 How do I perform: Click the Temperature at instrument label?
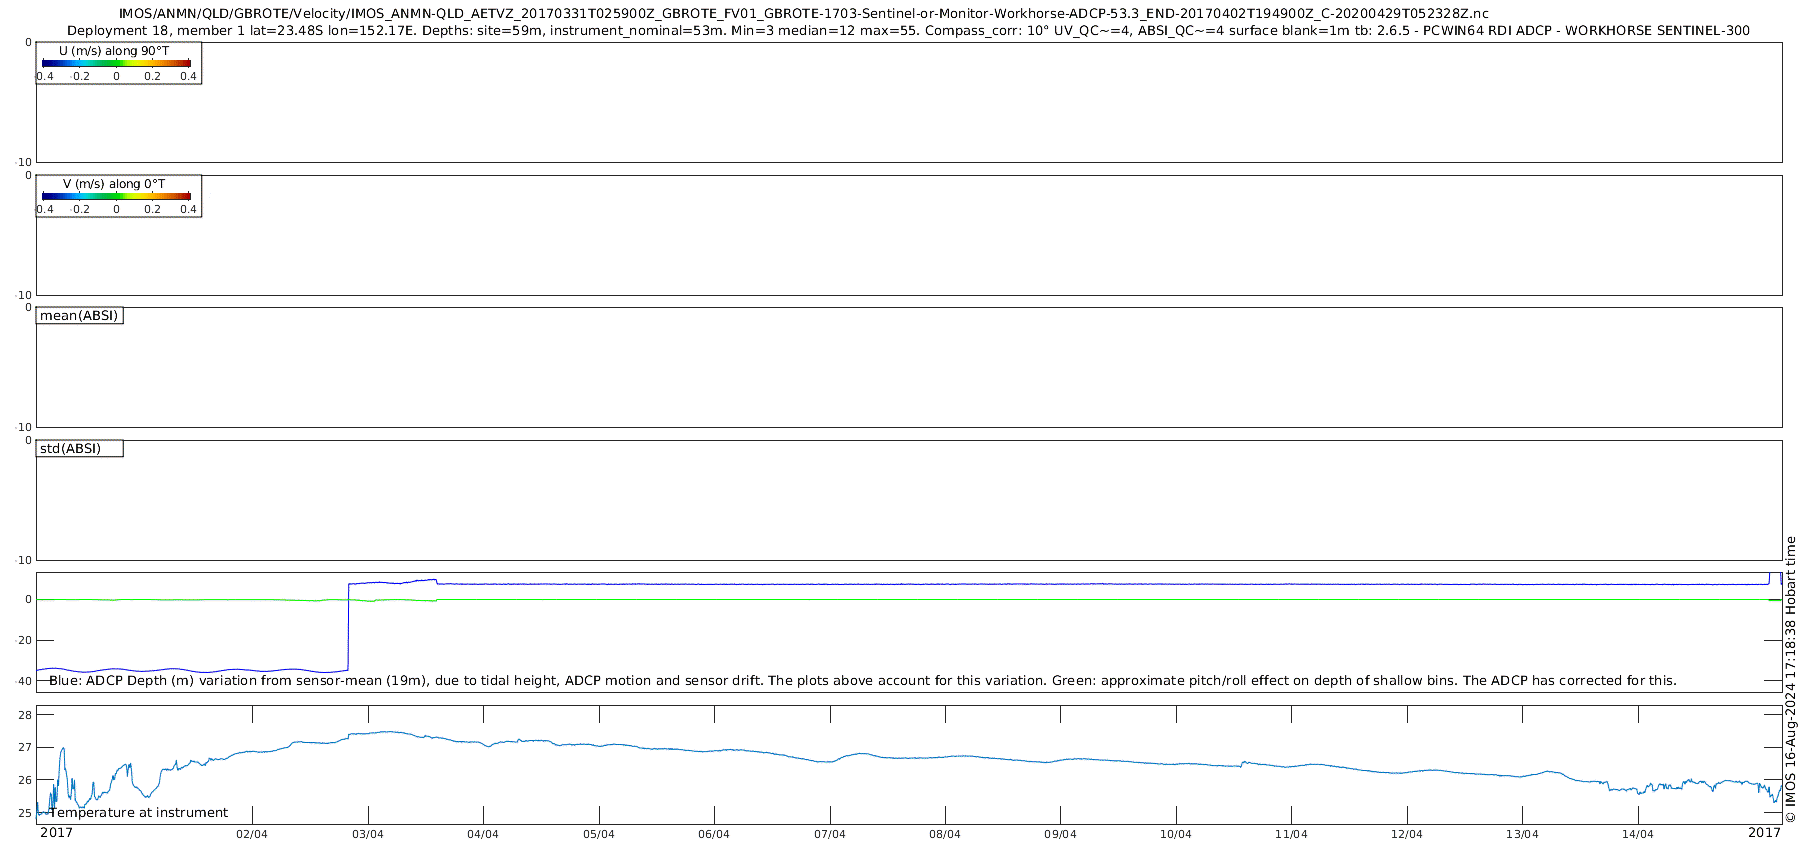pos(139,813)
